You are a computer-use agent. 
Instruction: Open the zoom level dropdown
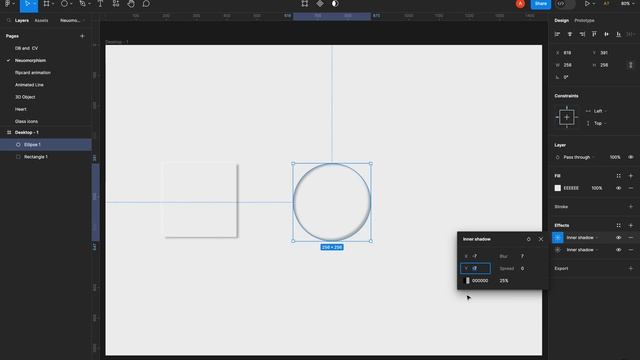(627, 4)
